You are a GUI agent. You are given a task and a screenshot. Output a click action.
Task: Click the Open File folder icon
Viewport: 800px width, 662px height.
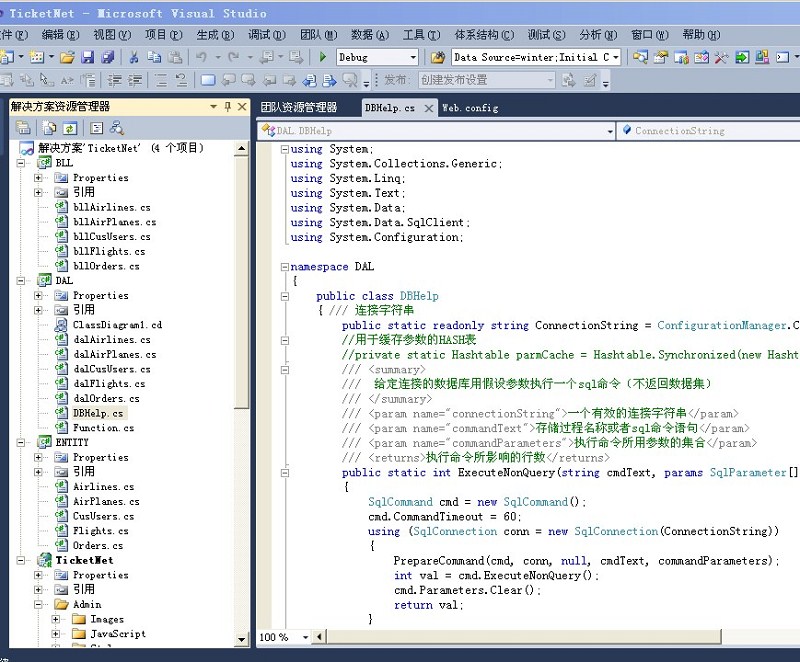pyautogui.click(x=67, y=57)
